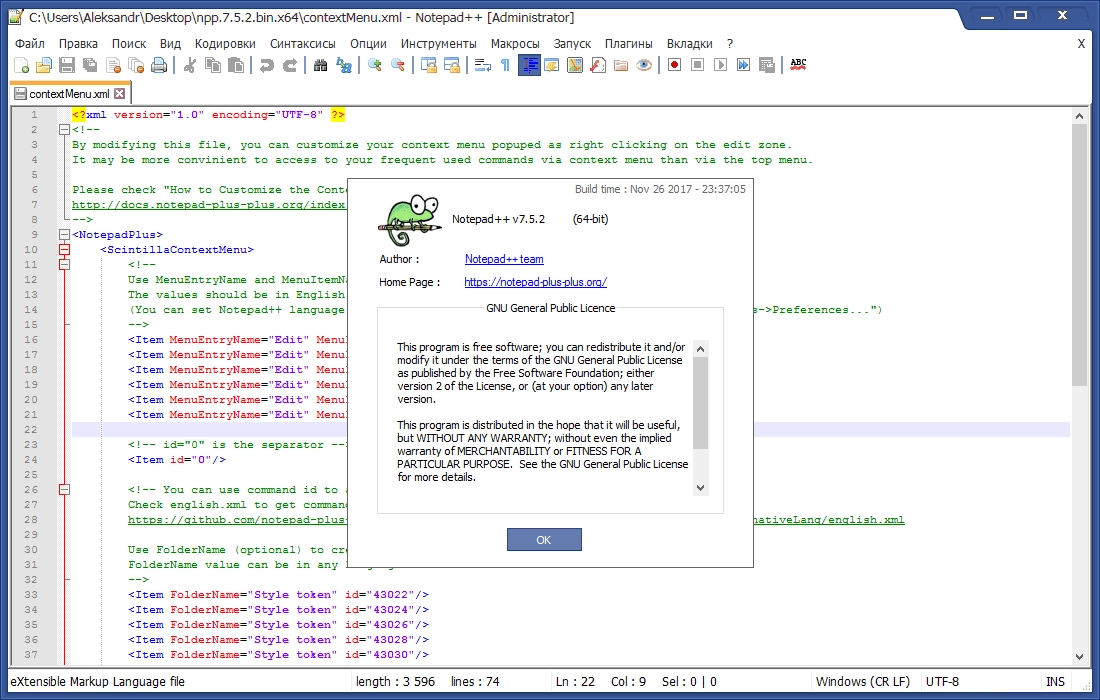This screenshot has width=1100, height=700.
Task: Toggle synchronize horizontal scrolling icon
Action: 452,65
